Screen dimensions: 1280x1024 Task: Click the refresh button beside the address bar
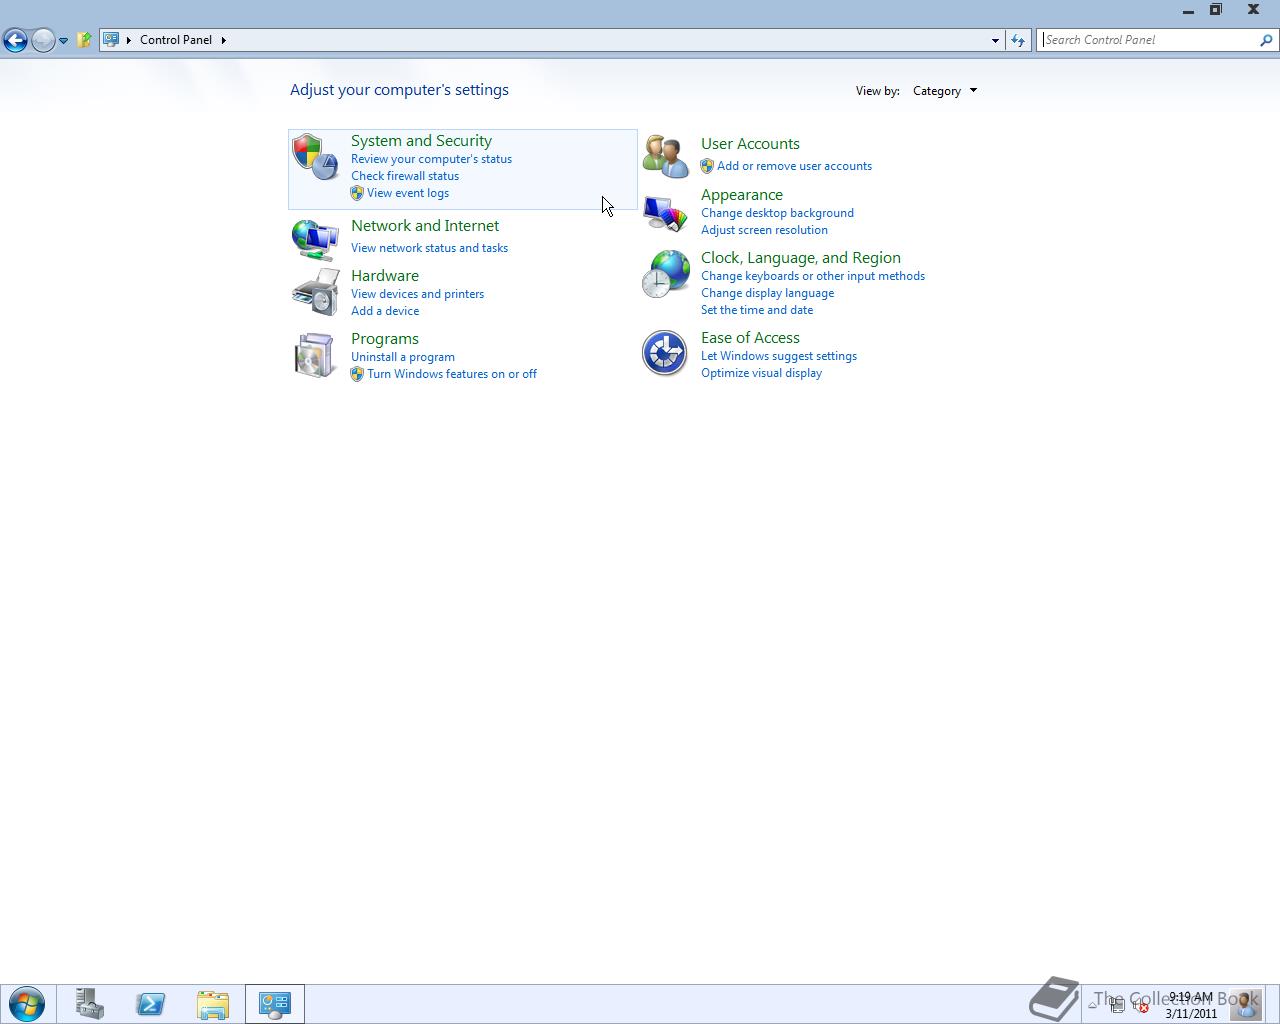[x=1018, y=40]
